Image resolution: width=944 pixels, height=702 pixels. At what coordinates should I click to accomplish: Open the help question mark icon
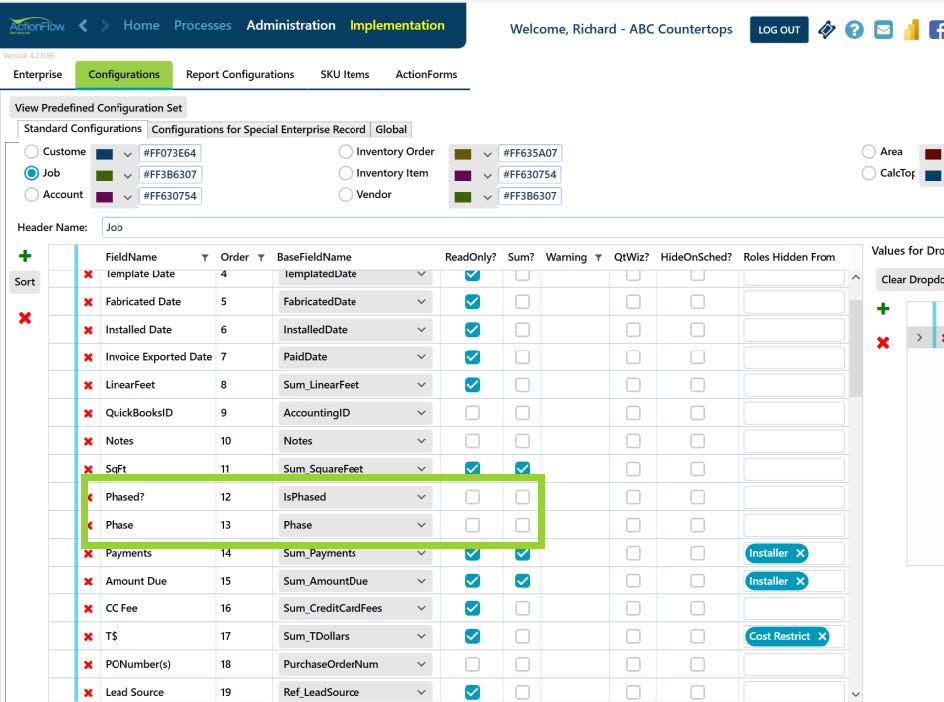854,30
